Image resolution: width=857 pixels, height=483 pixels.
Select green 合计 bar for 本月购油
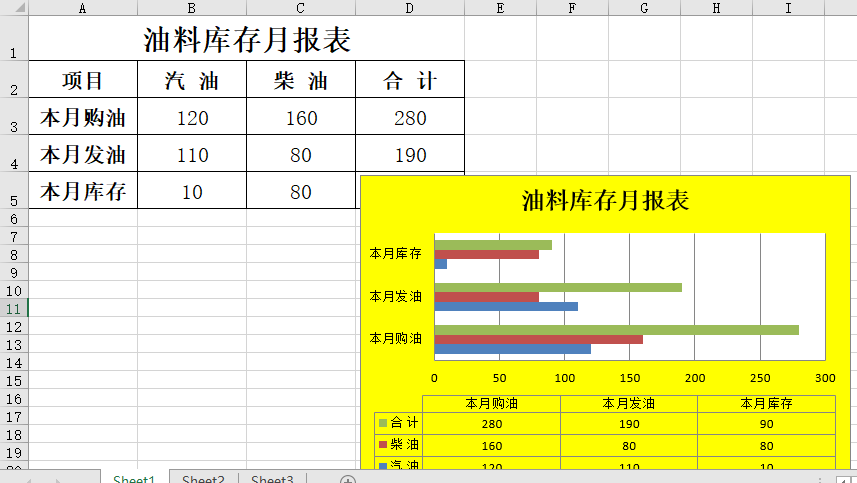(617, 329)
